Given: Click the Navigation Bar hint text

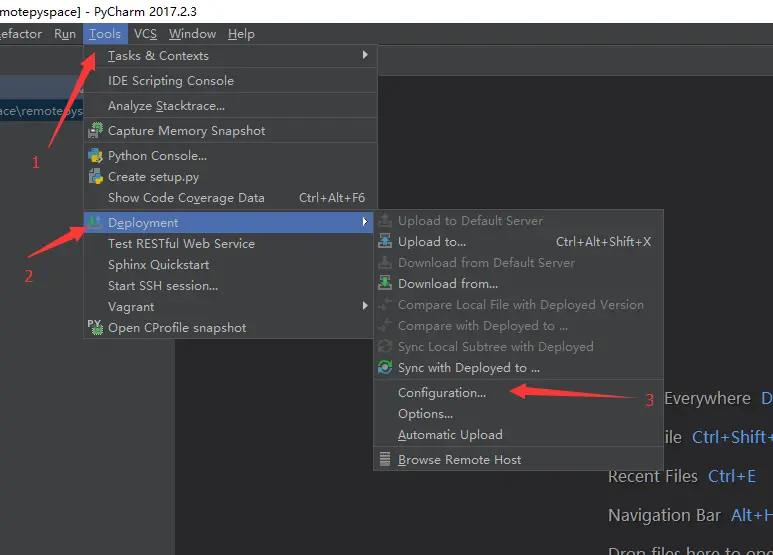Looking at the screenshot, I should tap(665, 515).
